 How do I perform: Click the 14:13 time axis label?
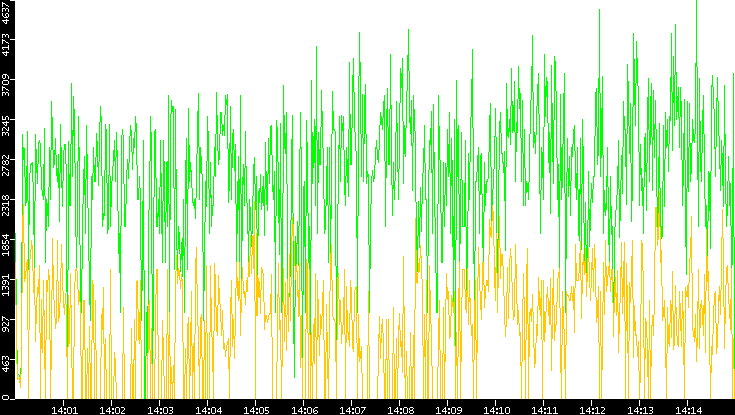pyautogui.click(x=640, y=410)
